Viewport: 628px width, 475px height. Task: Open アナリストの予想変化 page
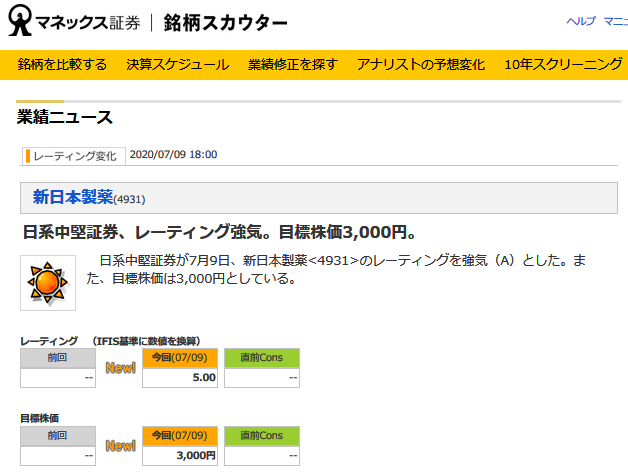[421, 65]
